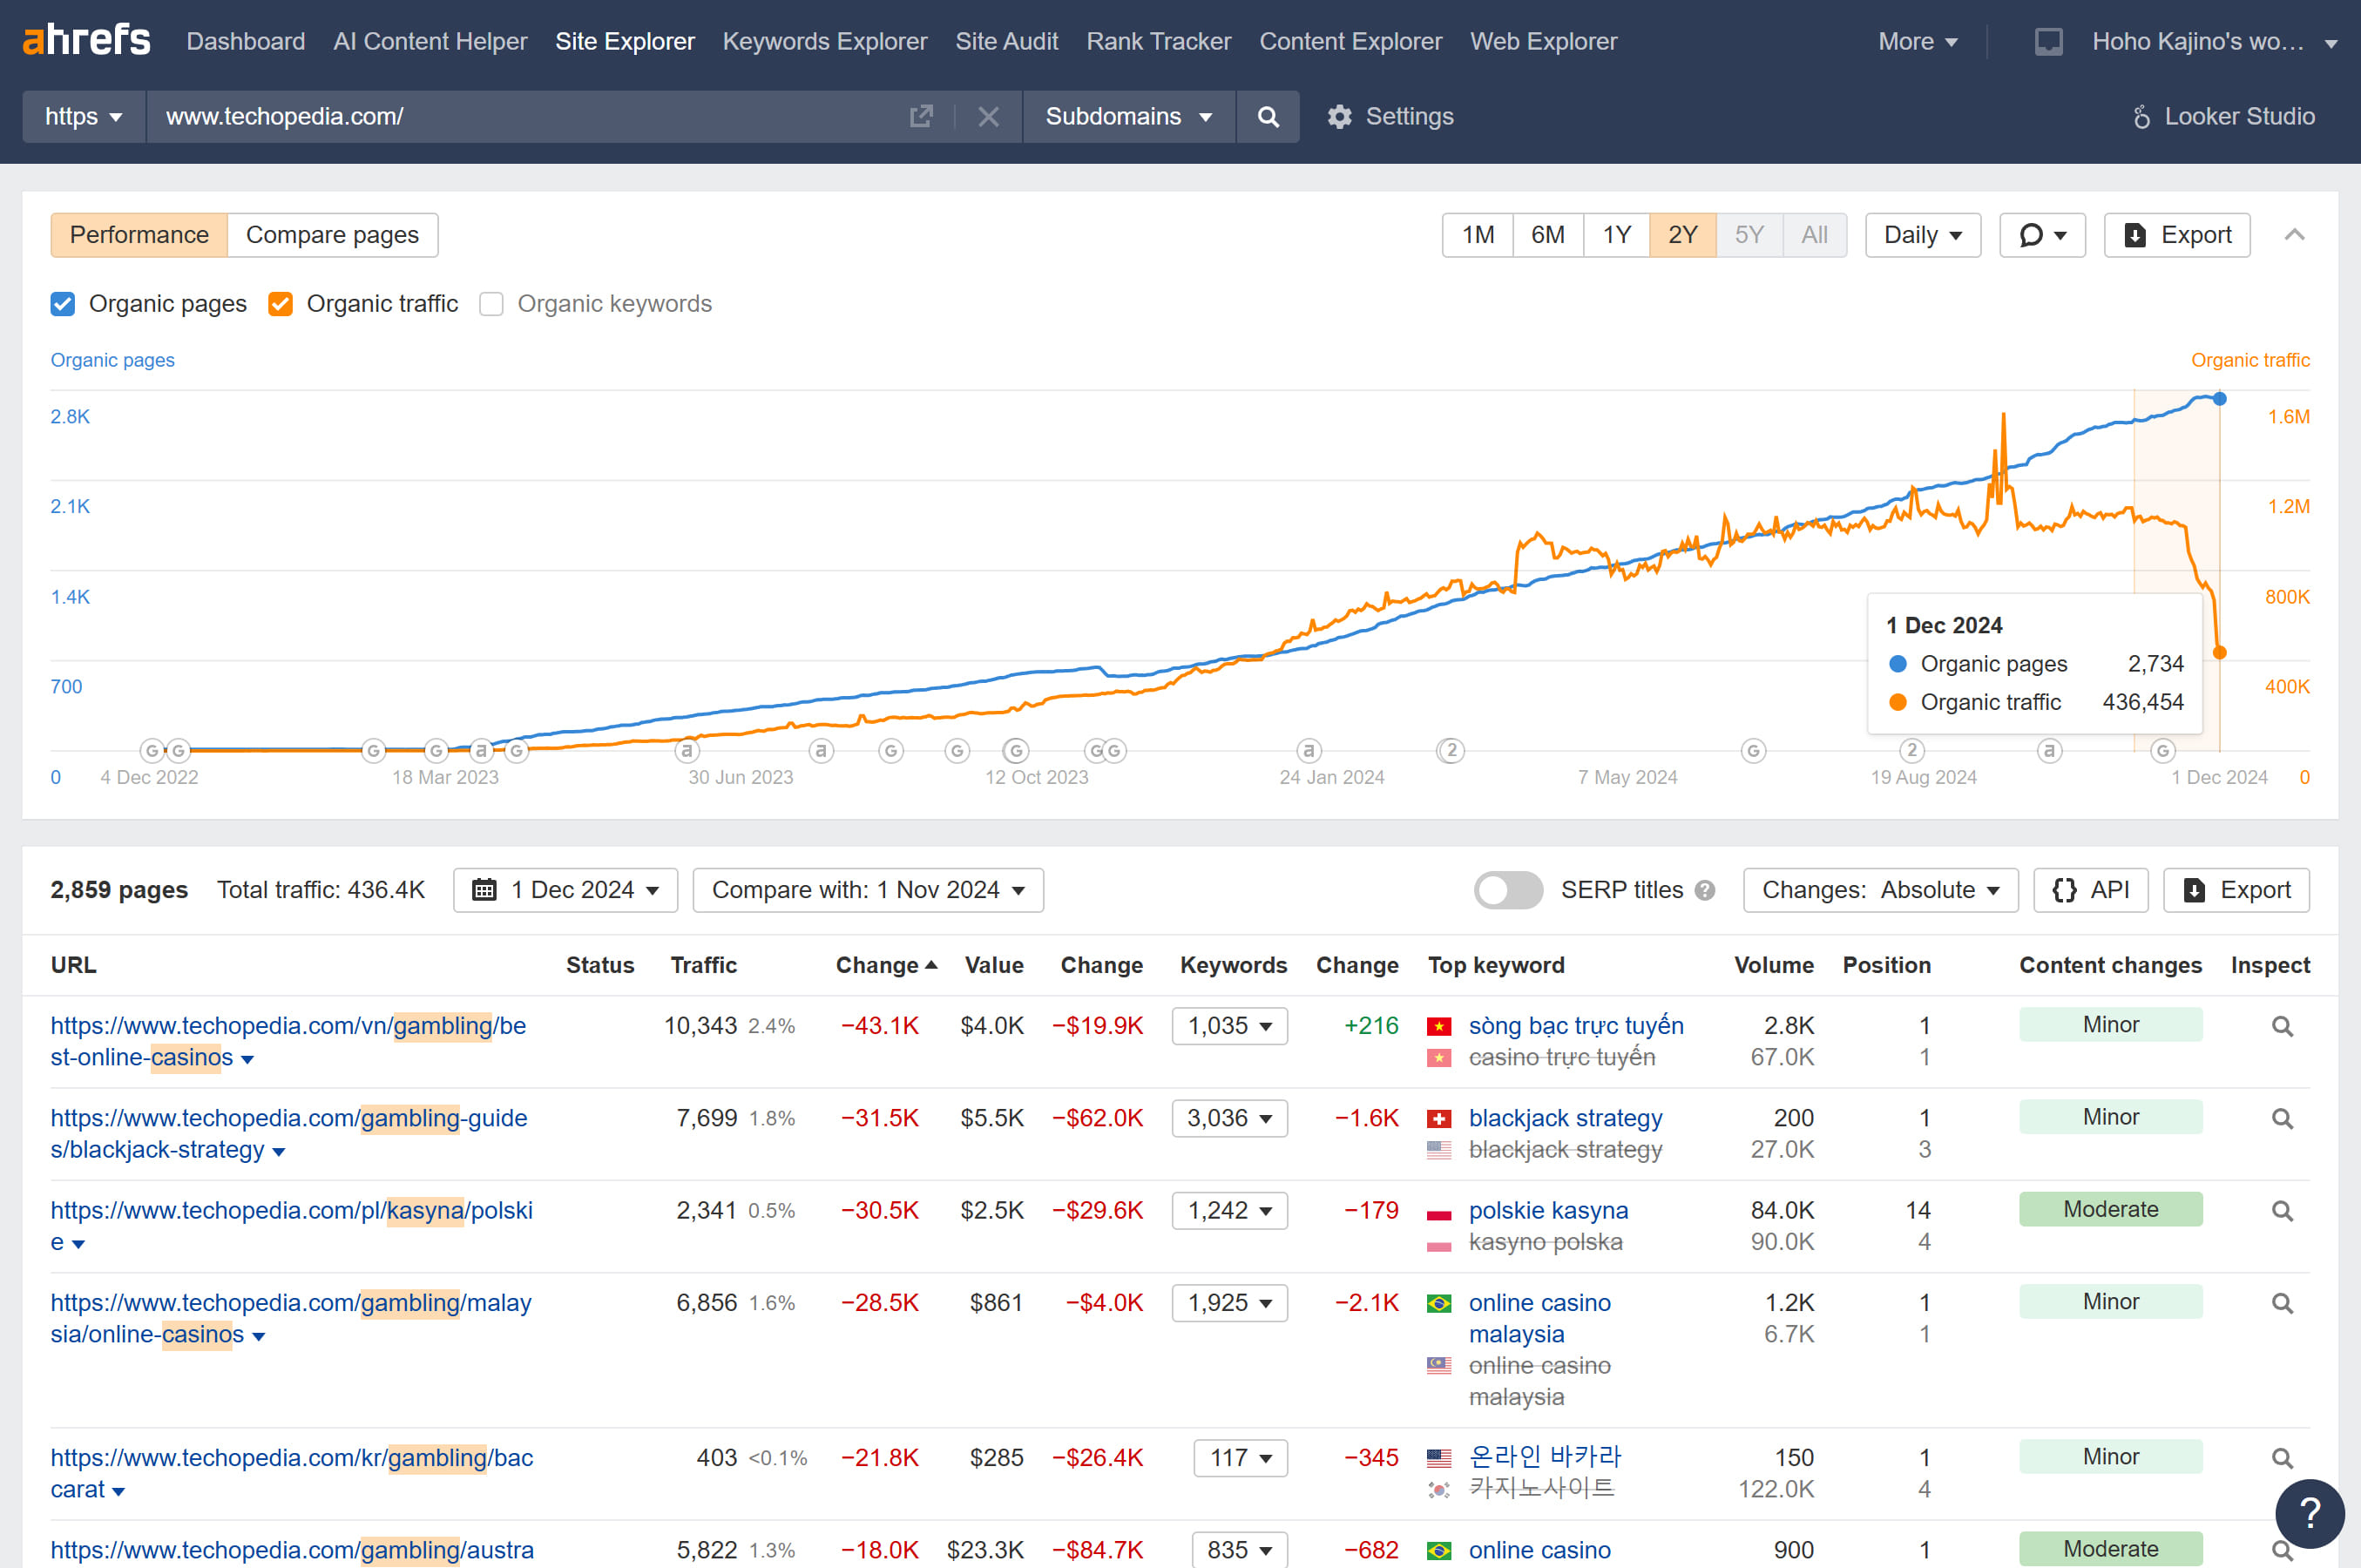Image resolution: width=2361 pixels, height=1568 pixels.
Task: Open Settings gear
Action: 1390,117
